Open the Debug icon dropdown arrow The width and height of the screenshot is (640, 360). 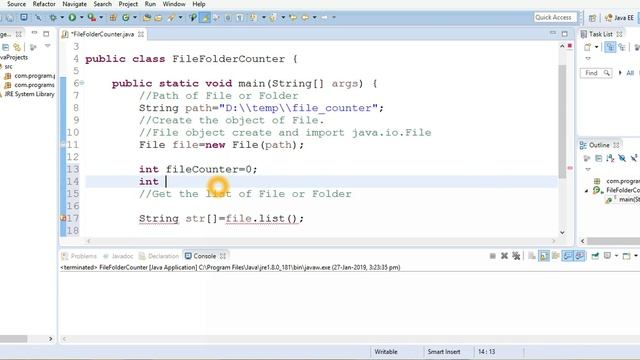(62, 18)
